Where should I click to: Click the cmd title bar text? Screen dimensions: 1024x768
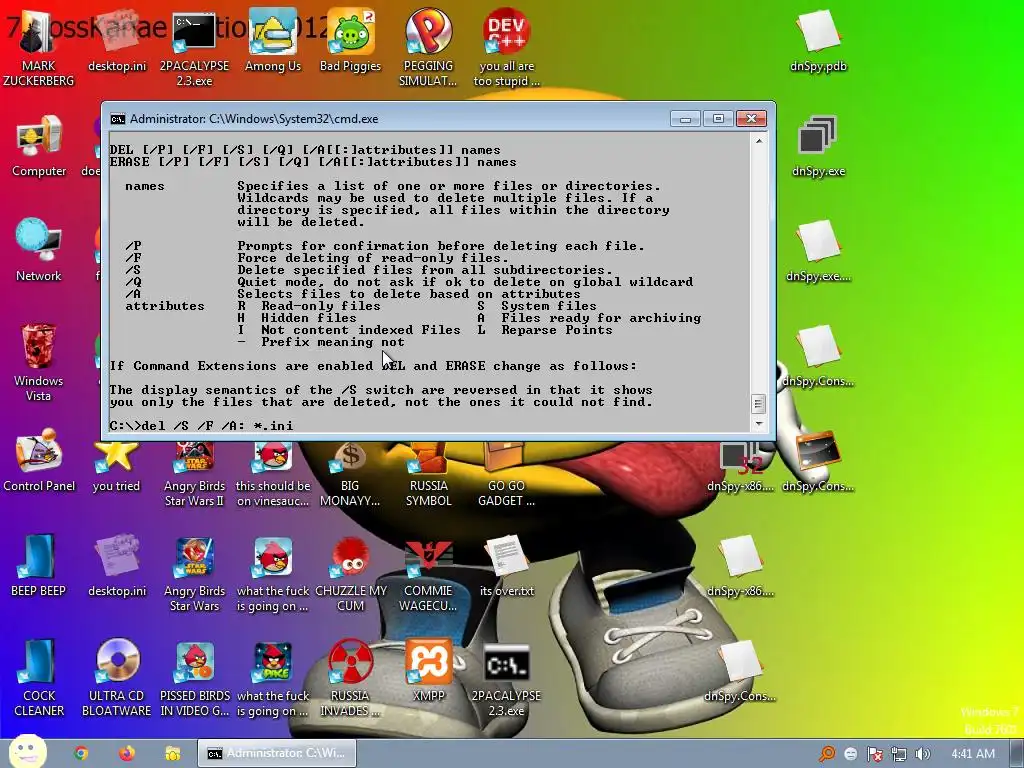pos(254,119)
